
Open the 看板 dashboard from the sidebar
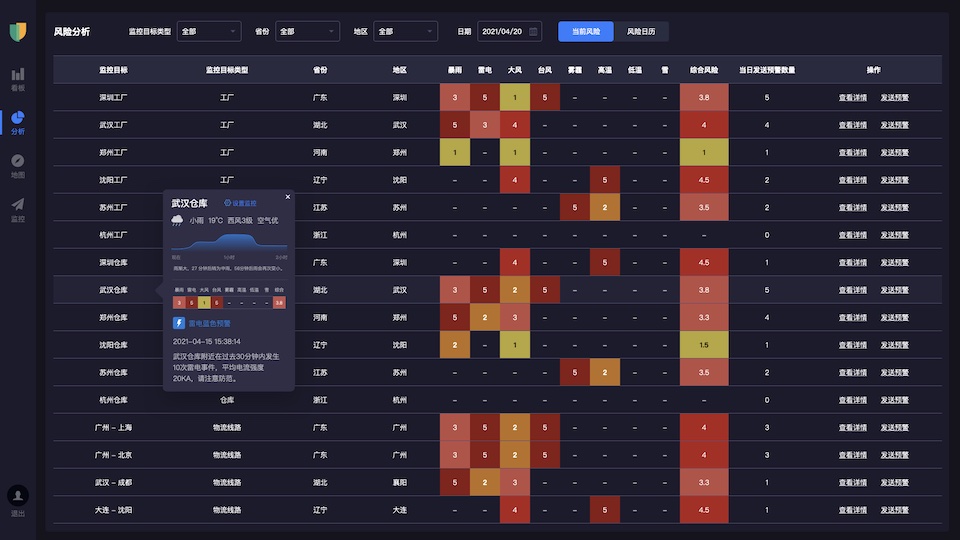[x=18, y=78]
